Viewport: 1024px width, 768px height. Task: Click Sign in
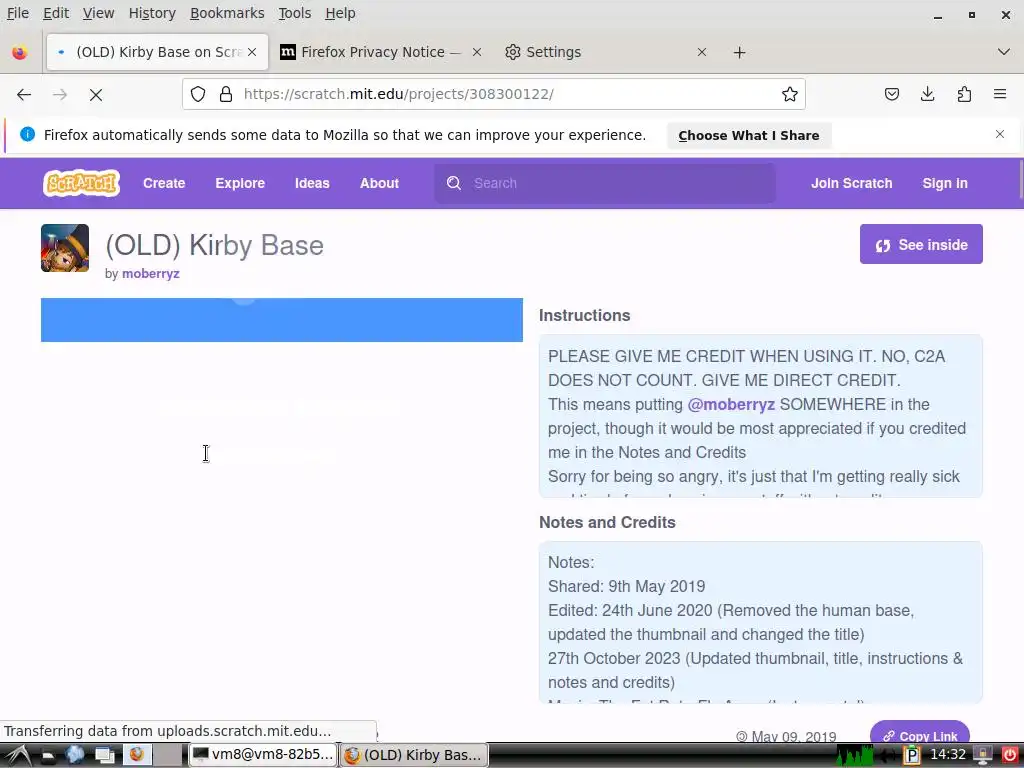[x=945, y=183]
